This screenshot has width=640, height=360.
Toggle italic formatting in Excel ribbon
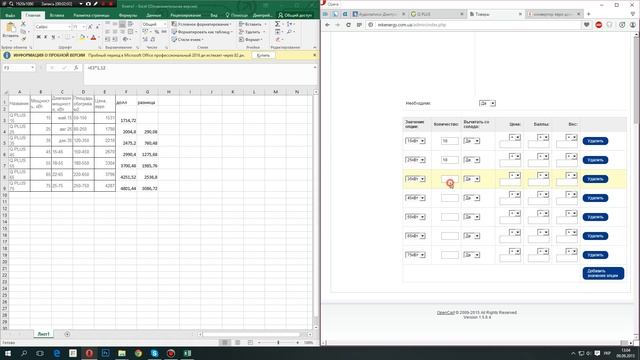tap(46, 37)
